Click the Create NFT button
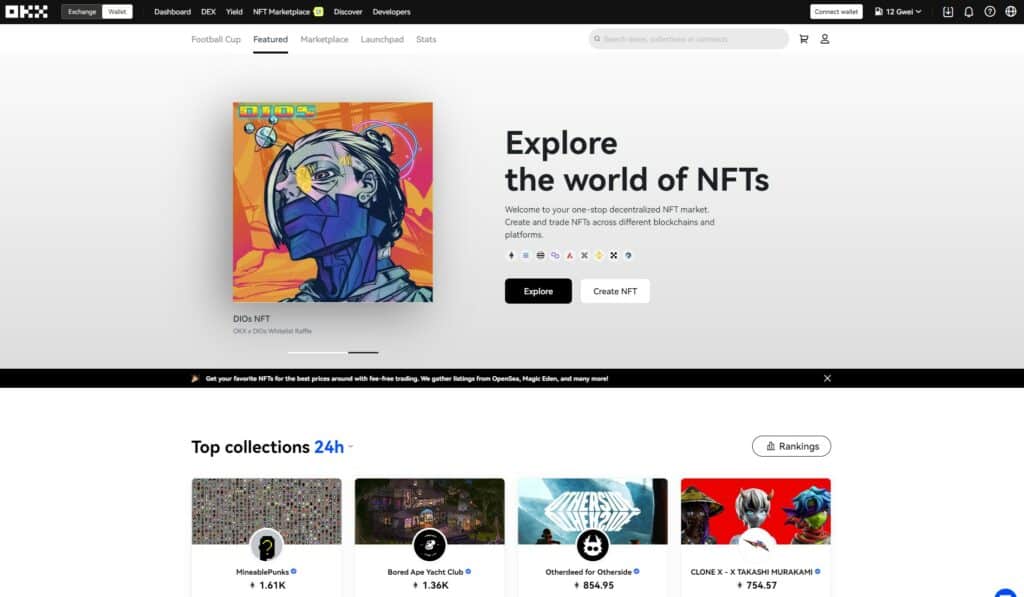This screenshot has height=597, width=1024. 614,291
